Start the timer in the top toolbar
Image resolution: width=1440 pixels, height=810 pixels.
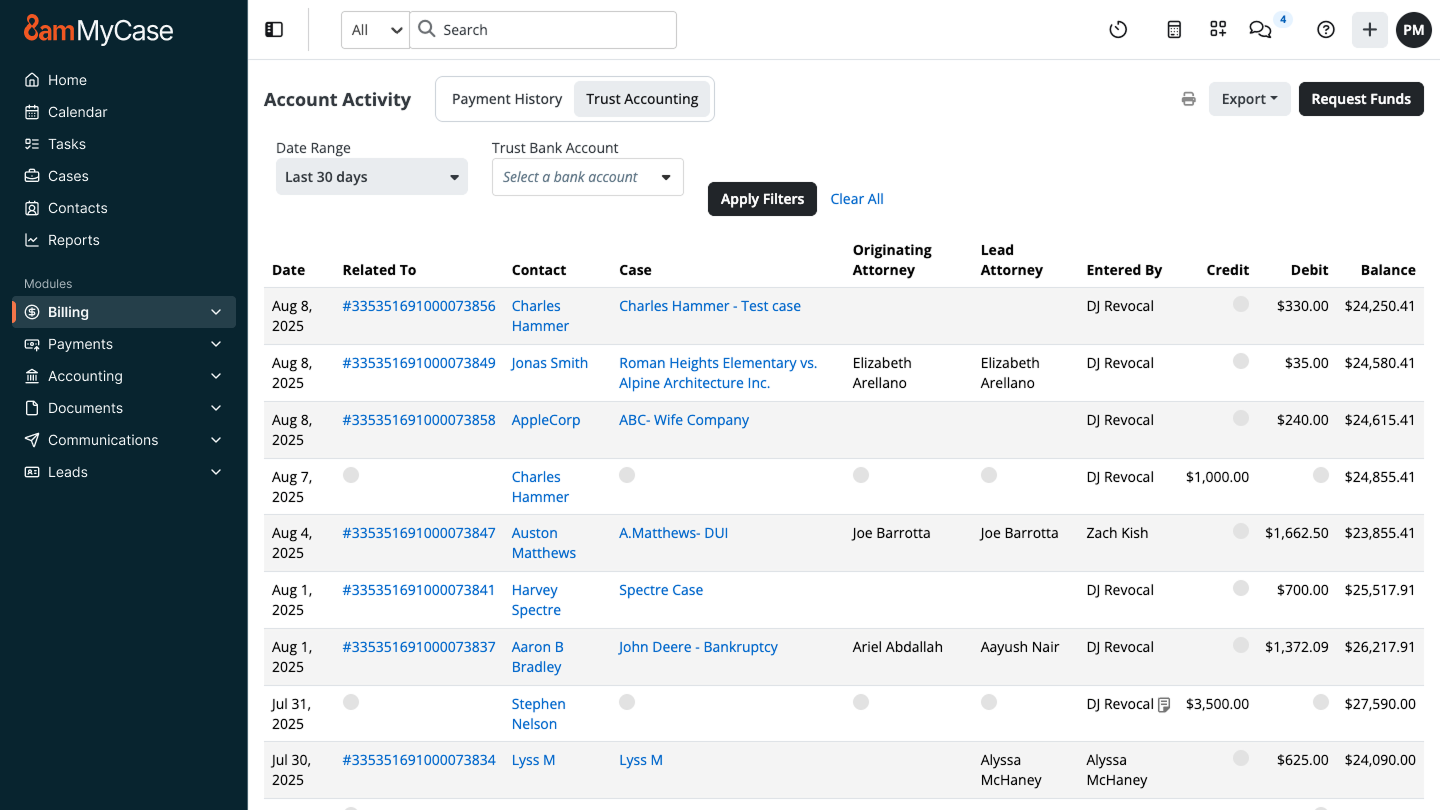point(1118,29)
